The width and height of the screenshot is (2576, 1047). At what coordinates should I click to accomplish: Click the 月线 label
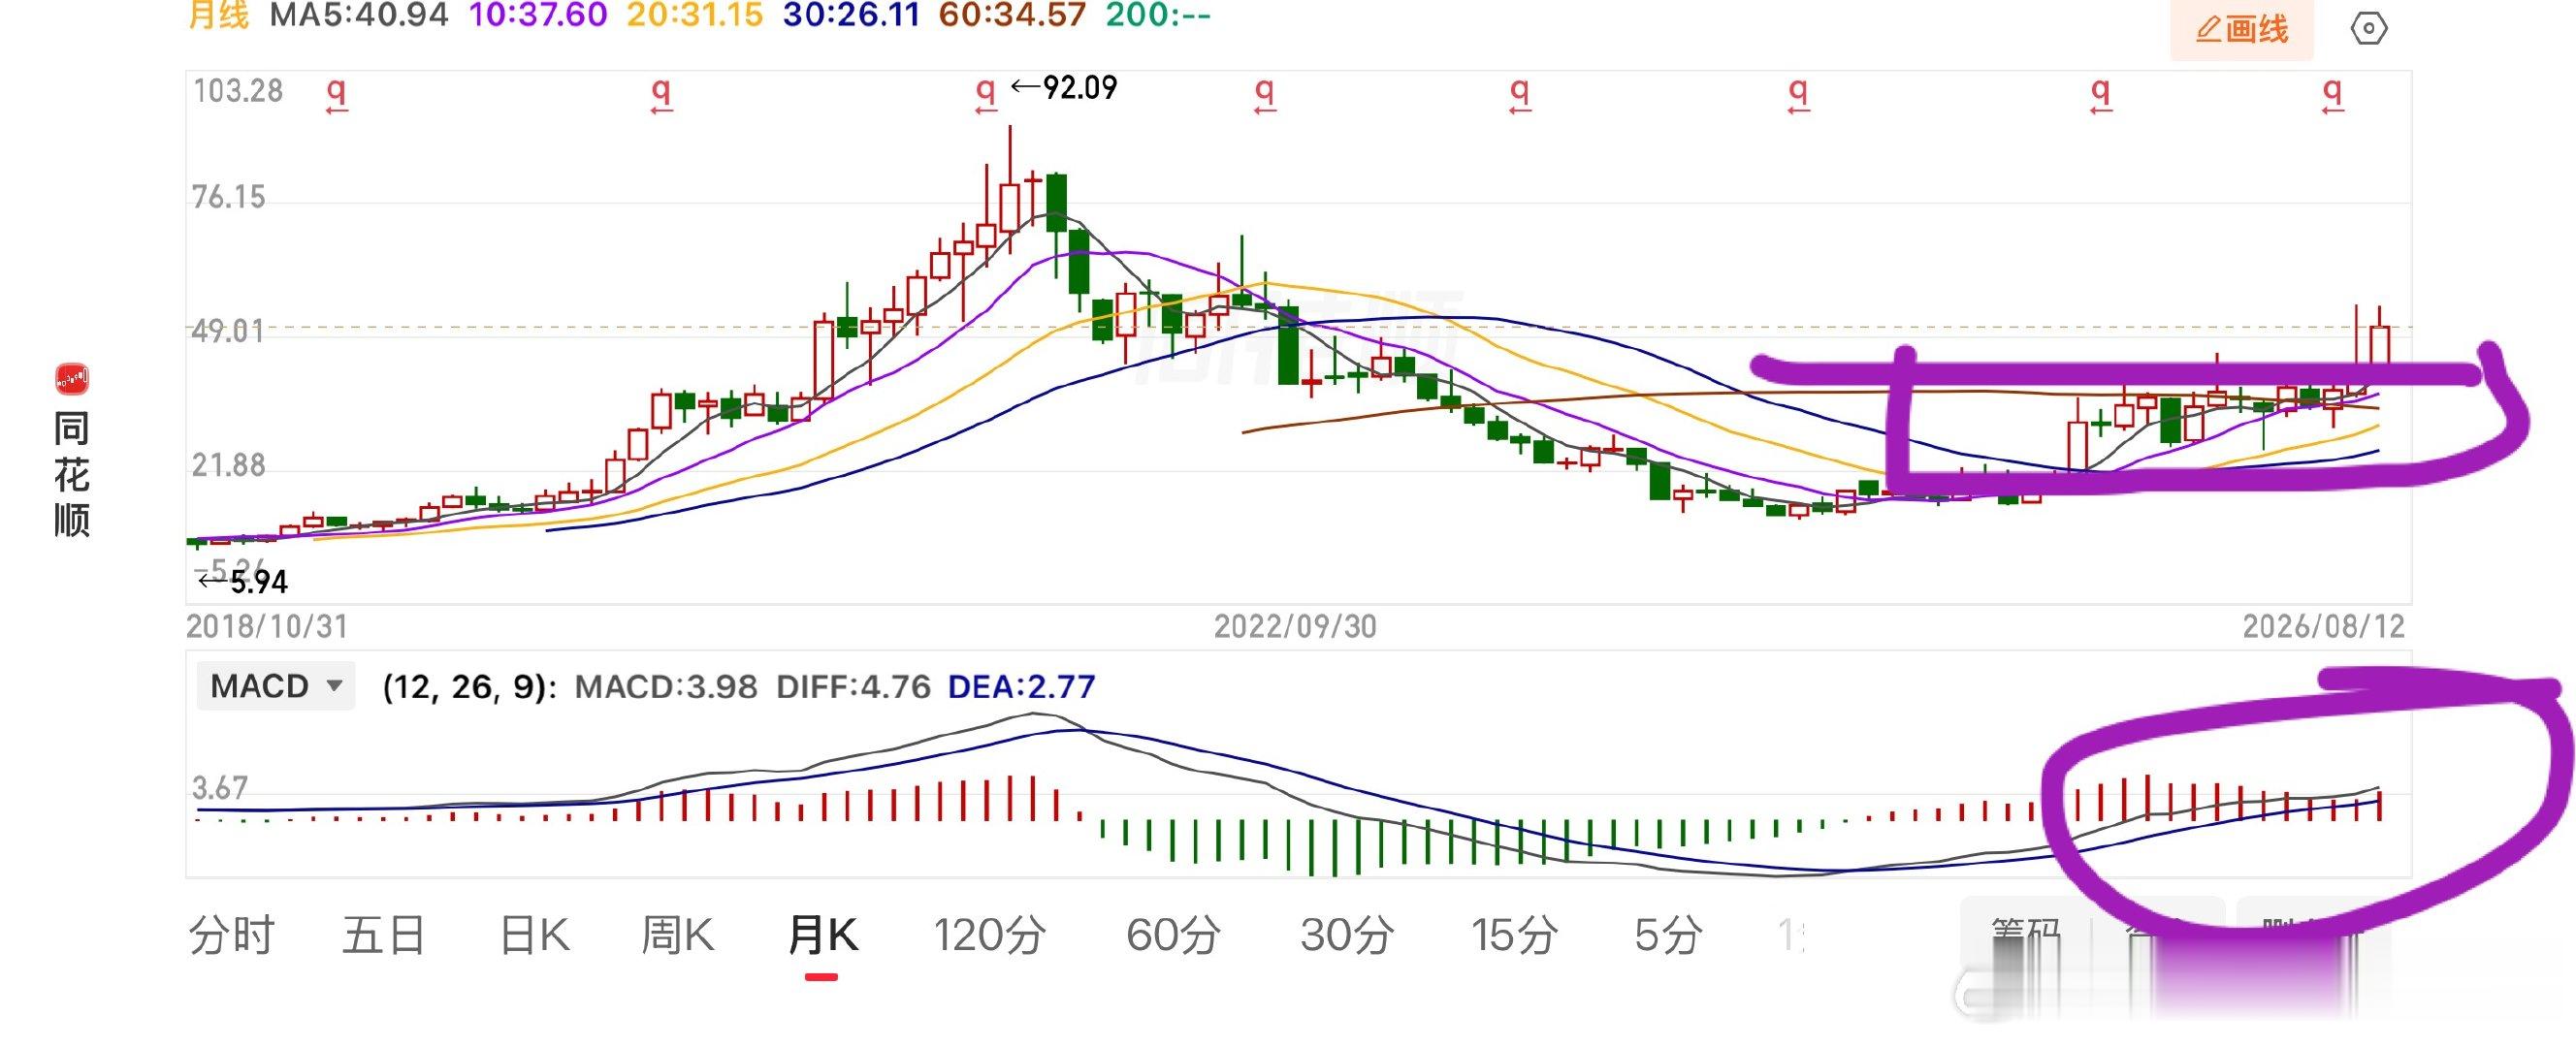click(x=218, y=14)
